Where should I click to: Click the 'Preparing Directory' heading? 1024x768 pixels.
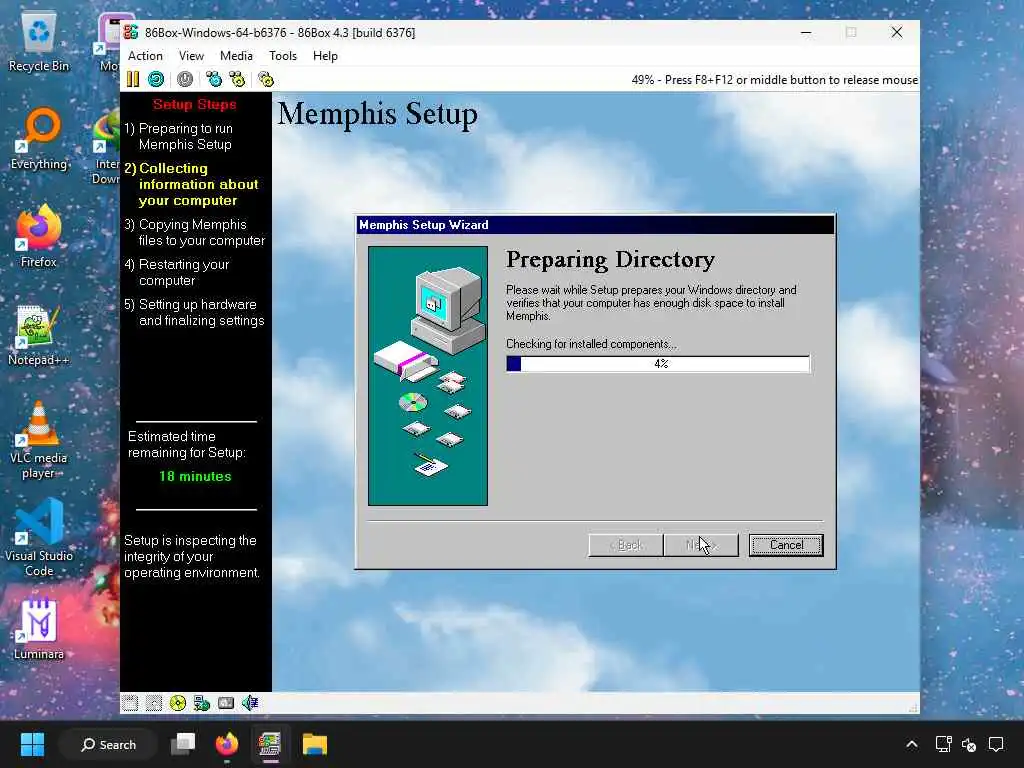[x=610, y=260]
